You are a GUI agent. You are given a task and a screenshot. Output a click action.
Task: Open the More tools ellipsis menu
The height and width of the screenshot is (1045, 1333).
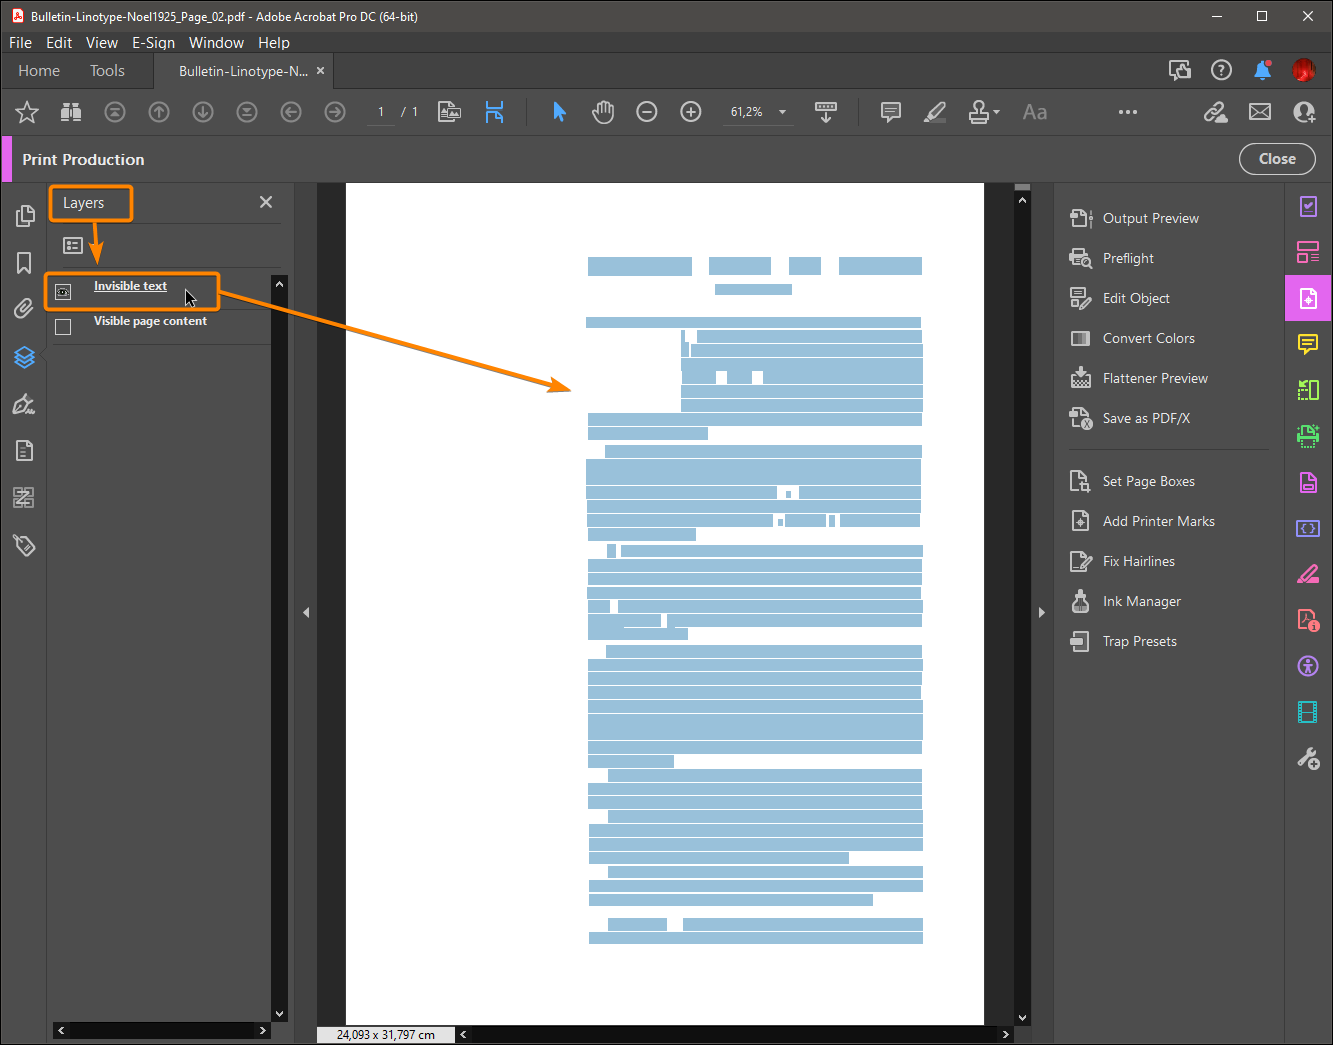coord(1128,112)
